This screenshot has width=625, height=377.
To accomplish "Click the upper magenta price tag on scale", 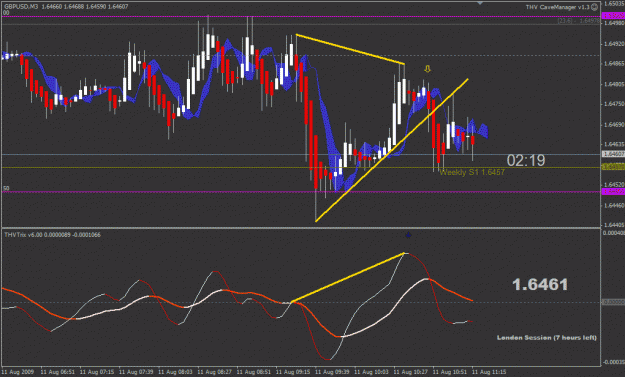I will 613,16.
